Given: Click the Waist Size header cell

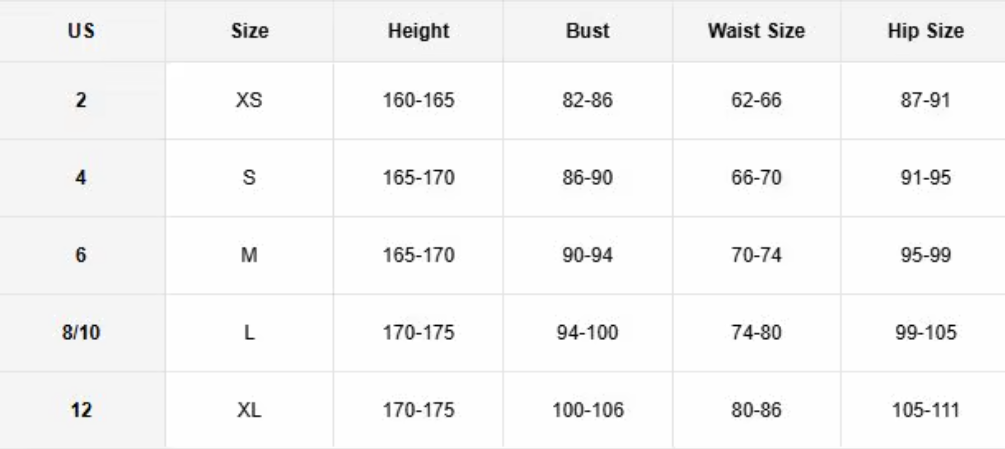Looking at the screenshot, I should pos(756,31).
